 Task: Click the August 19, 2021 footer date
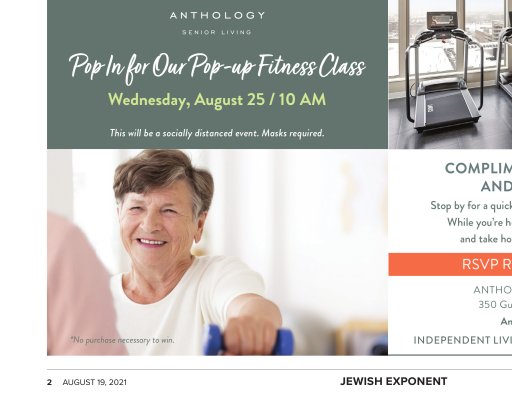click(95, 382)
